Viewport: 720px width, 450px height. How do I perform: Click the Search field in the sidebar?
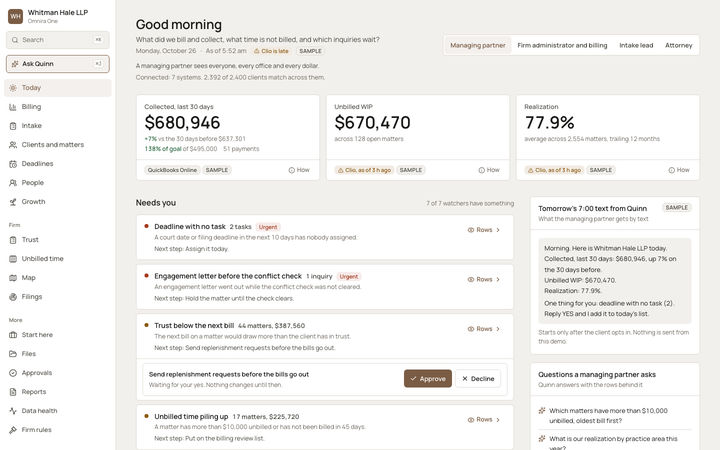pyautogui.click(x=58, y=40)
